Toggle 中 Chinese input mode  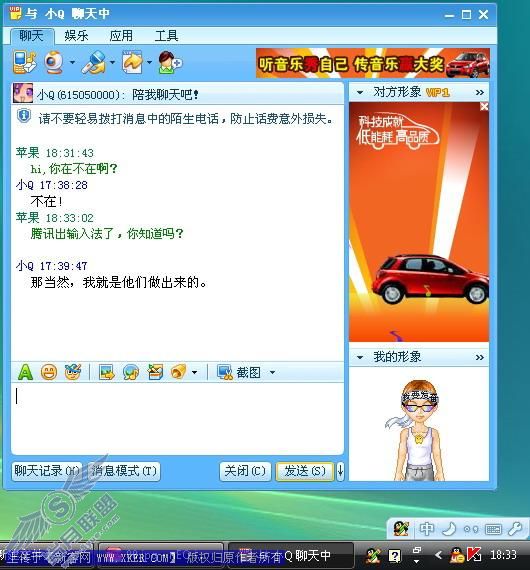[x=426, y=529]
